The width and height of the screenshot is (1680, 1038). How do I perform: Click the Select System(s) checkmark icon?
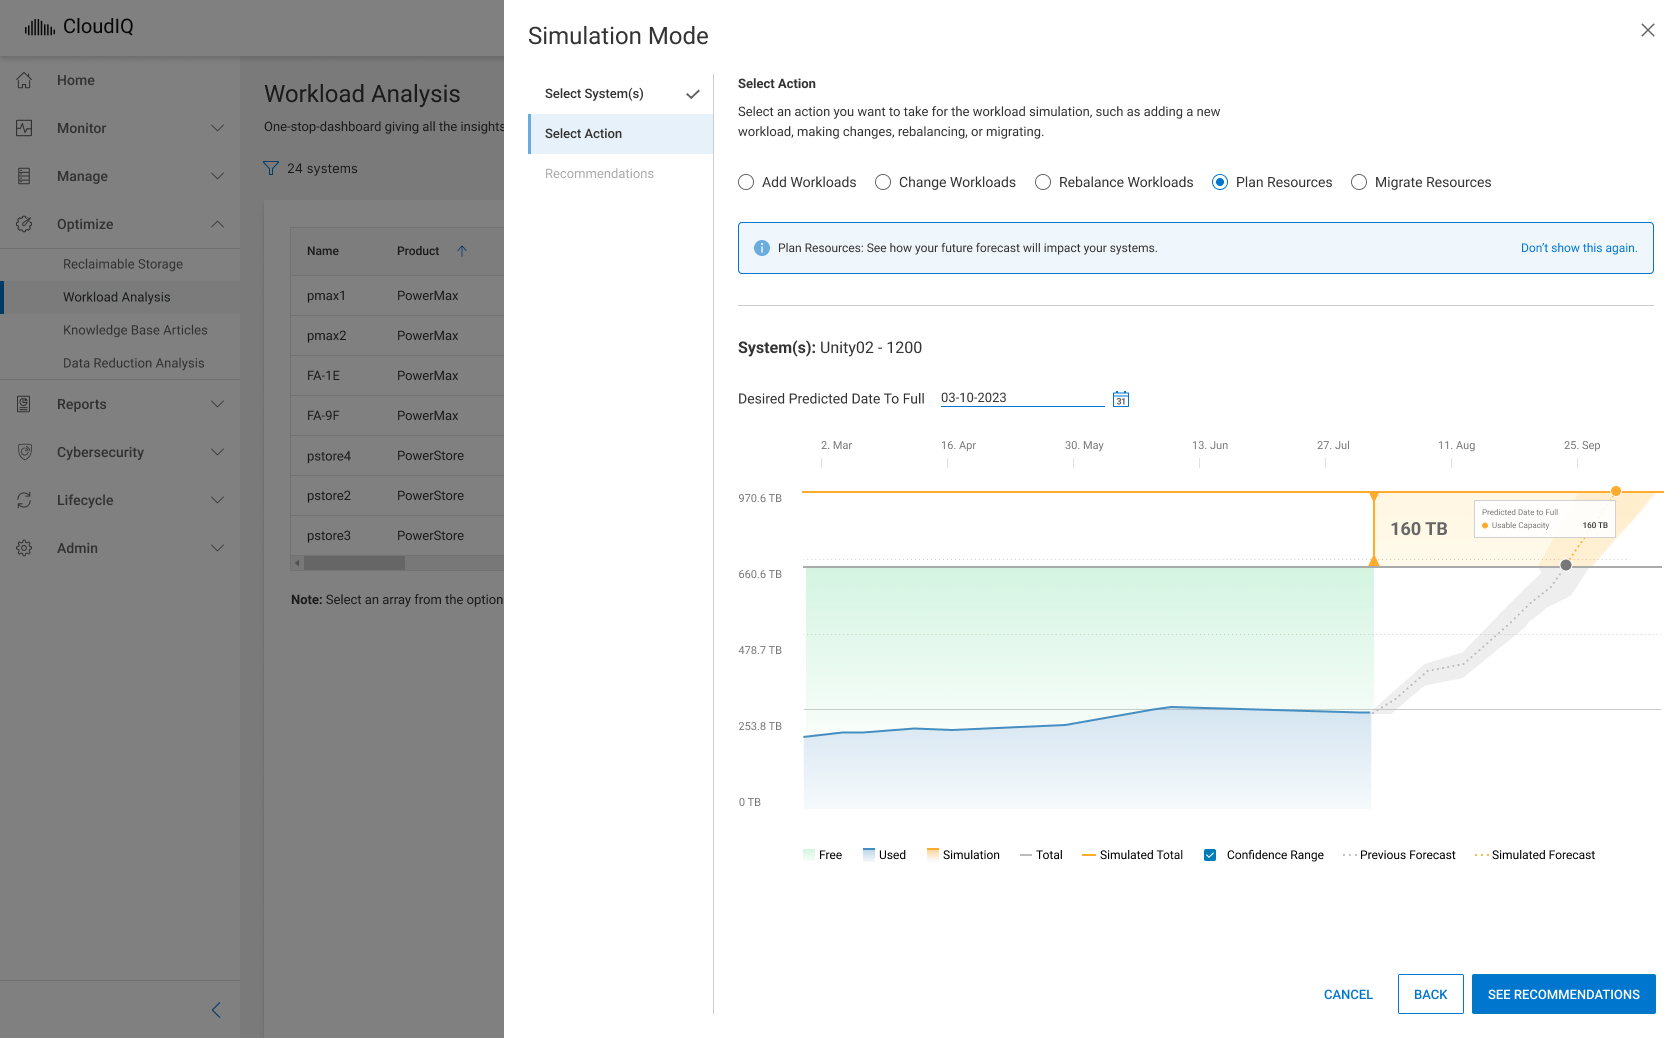coord(692,94)
